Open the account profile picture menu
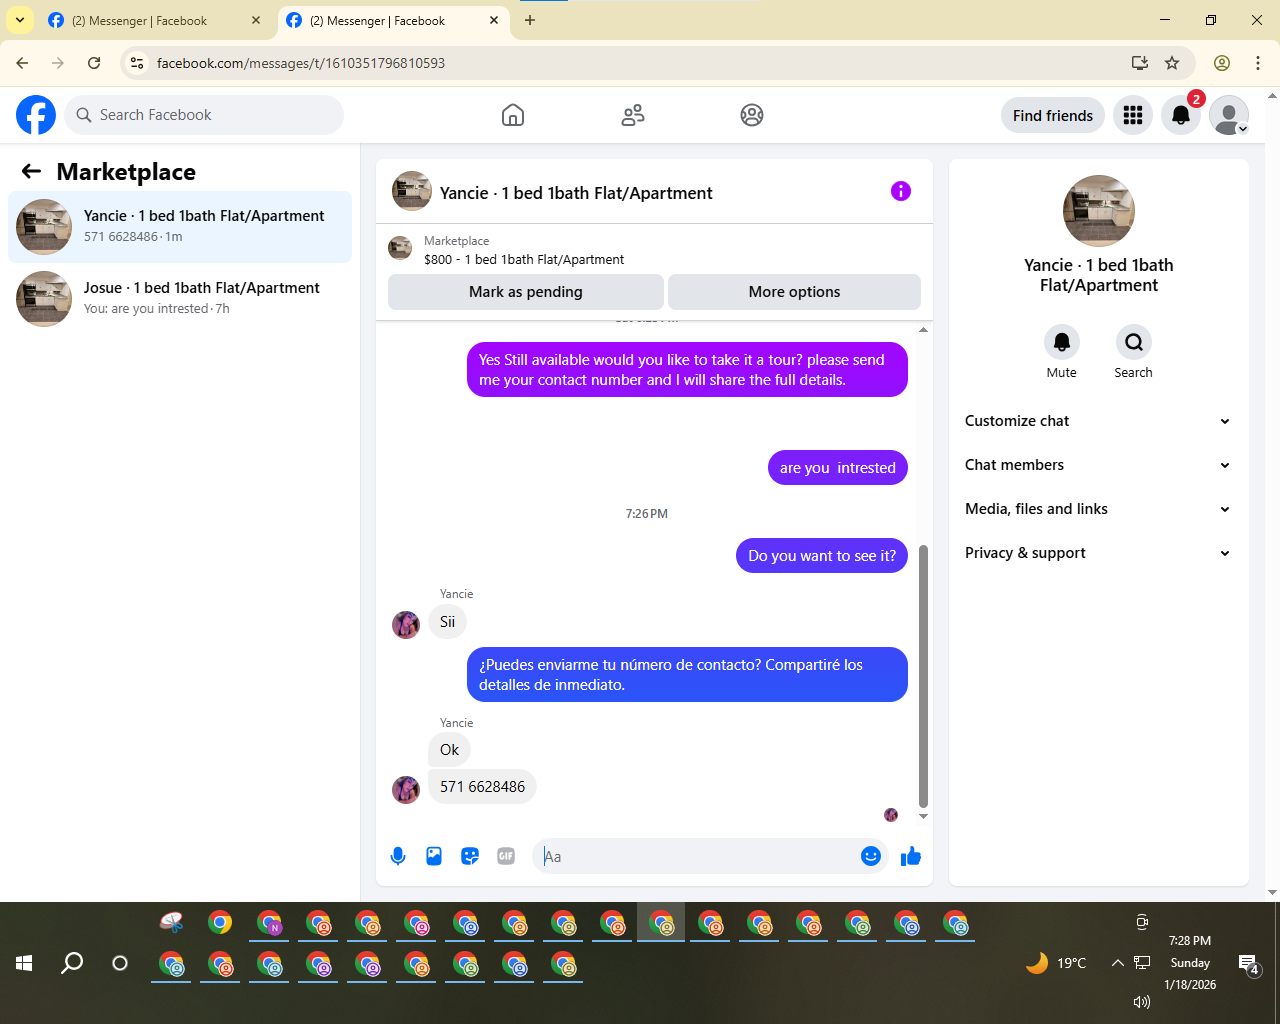The image size is (1280, 1024). pos(1229,116)
